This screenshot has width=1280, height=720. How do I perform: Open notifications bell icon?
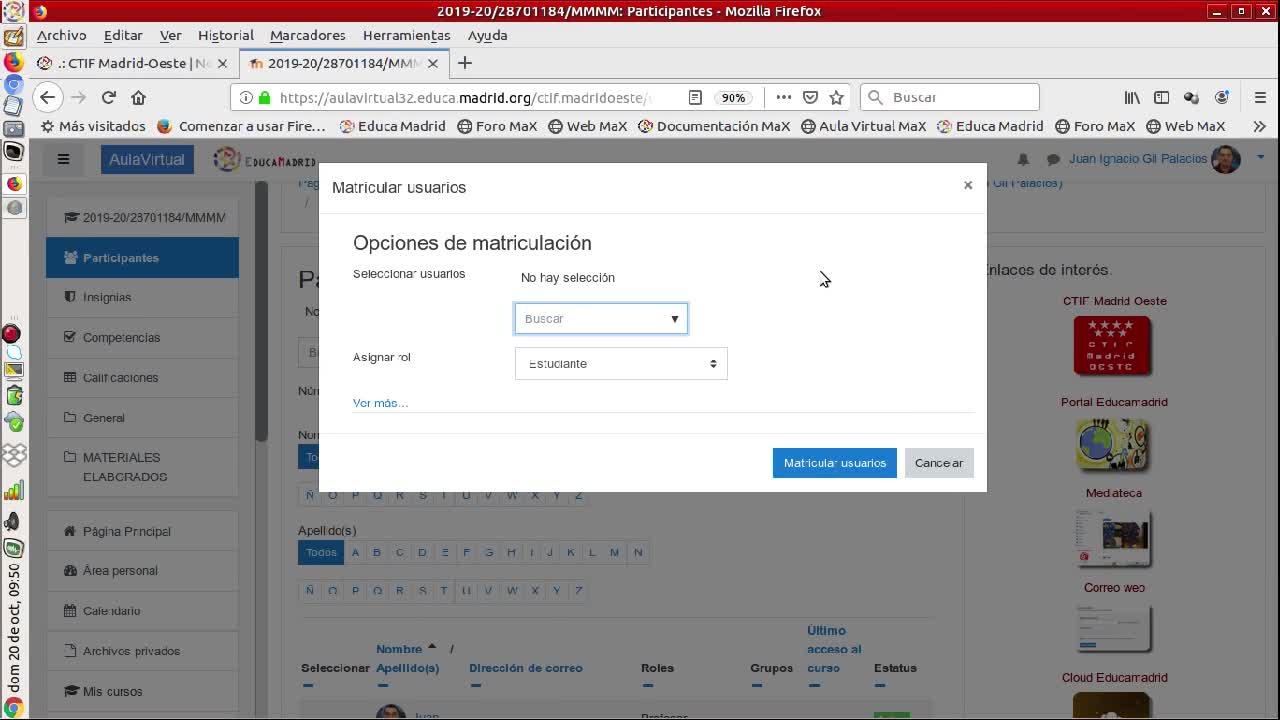pos(1023,159)
